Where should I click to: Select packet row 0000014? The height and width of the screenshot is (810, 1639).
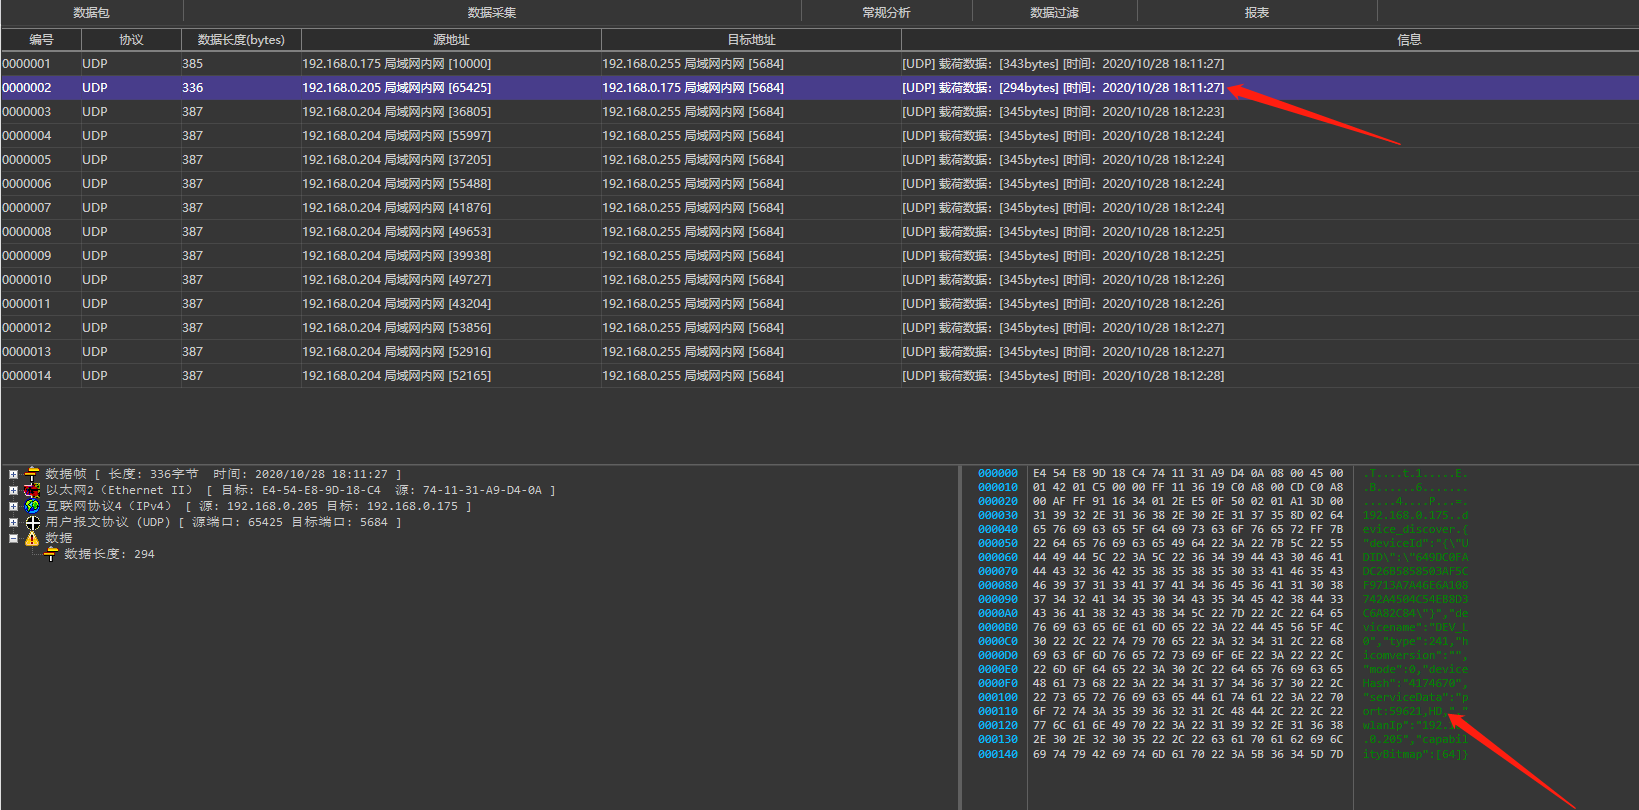click(x=819, y=376)
